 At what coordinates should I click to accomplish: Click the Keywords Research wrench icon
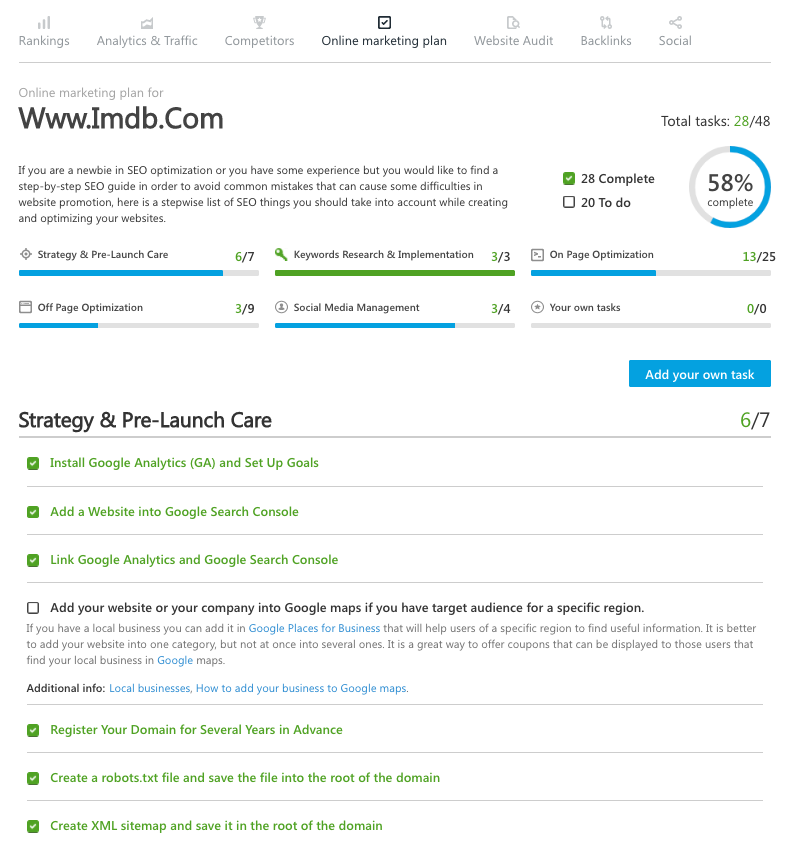[281, 255]
